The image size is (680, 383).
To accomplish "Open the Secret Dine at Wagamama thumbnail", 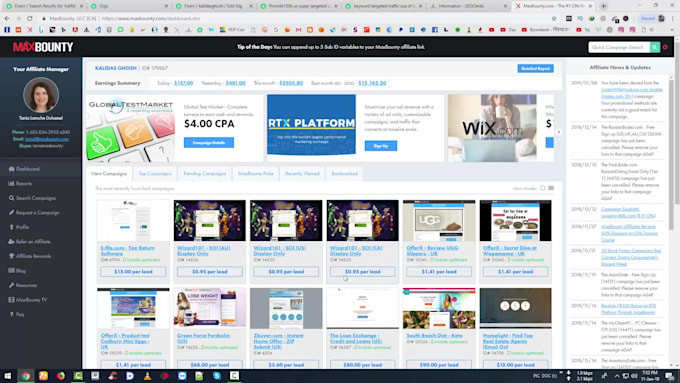I will click(515, 220).
